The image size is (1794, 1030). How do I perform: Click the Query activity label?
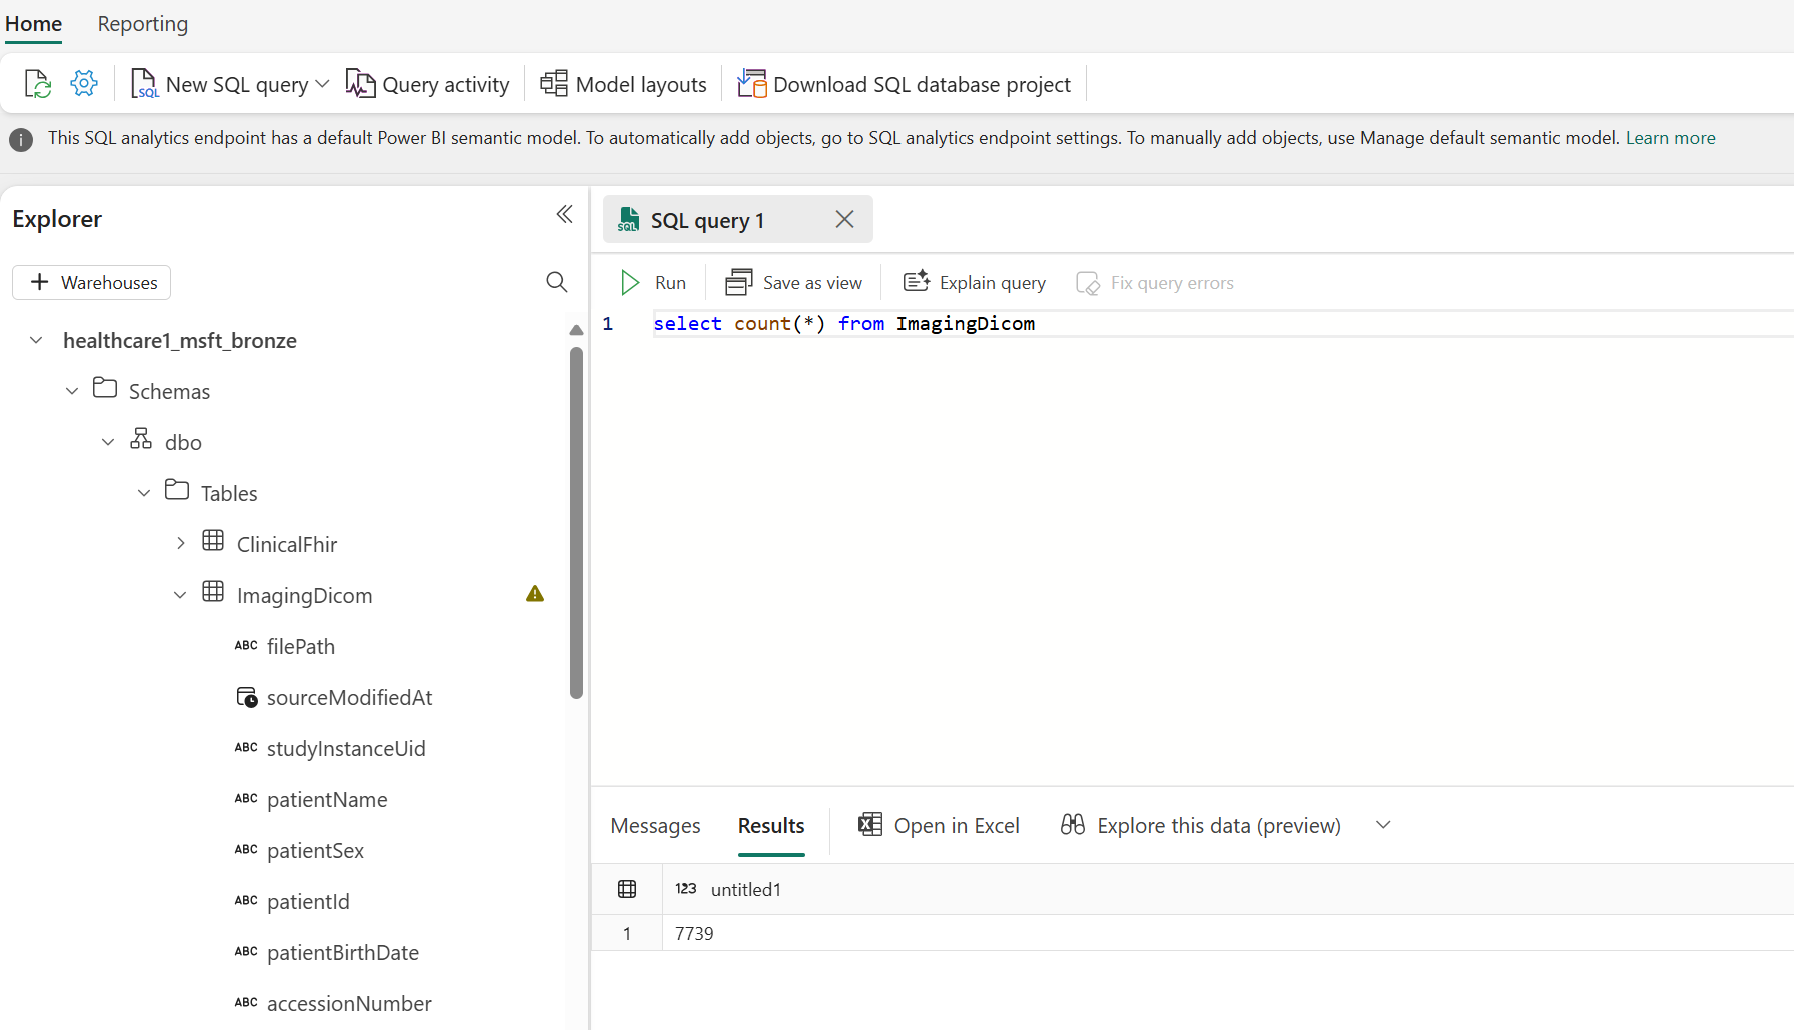pyautogui.click(x=446, y=84)
